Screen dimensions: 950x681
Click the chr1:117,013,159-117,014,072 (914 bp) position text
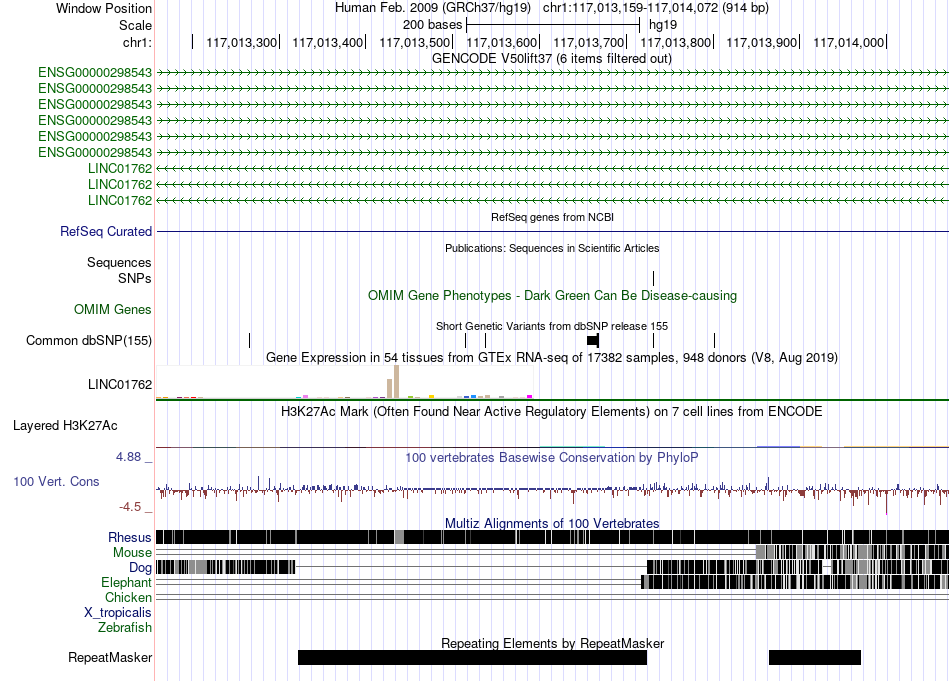(656, 8)
